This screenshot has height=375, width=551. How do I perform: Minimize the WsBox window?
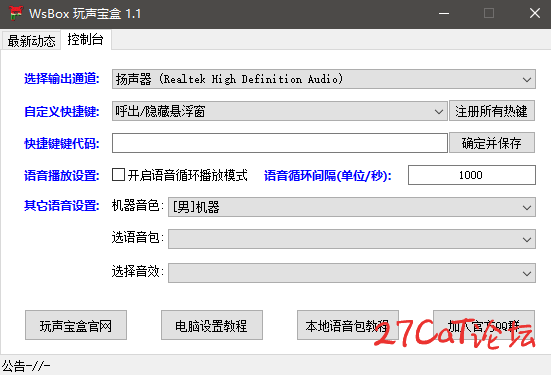[x=444, y=14]
